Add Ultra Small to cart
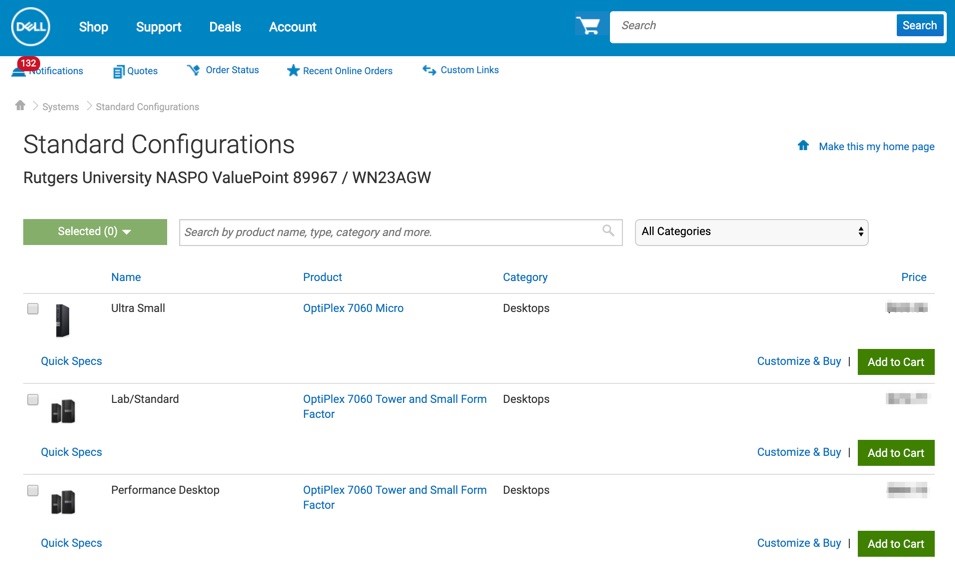Viewport: 955px width, 565px height. tap(896, 362)
